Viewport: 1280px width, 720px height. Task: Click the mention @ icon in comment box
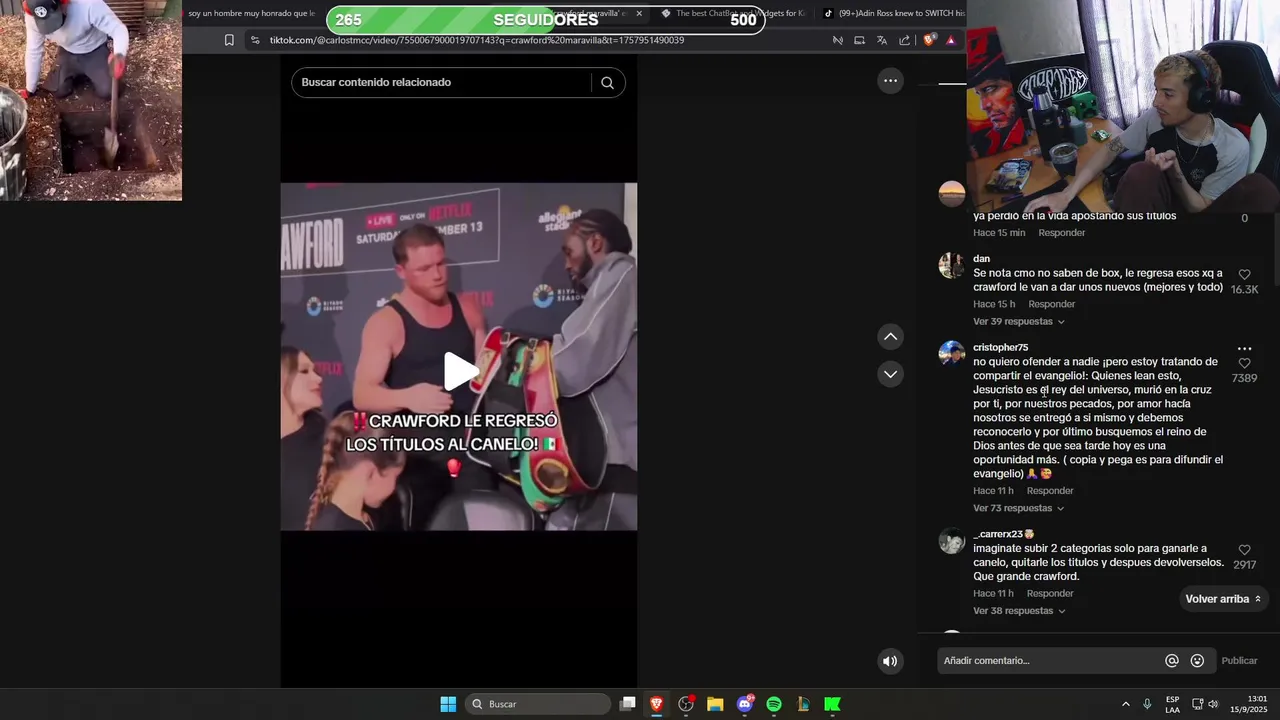click(x=1172, y=661)
